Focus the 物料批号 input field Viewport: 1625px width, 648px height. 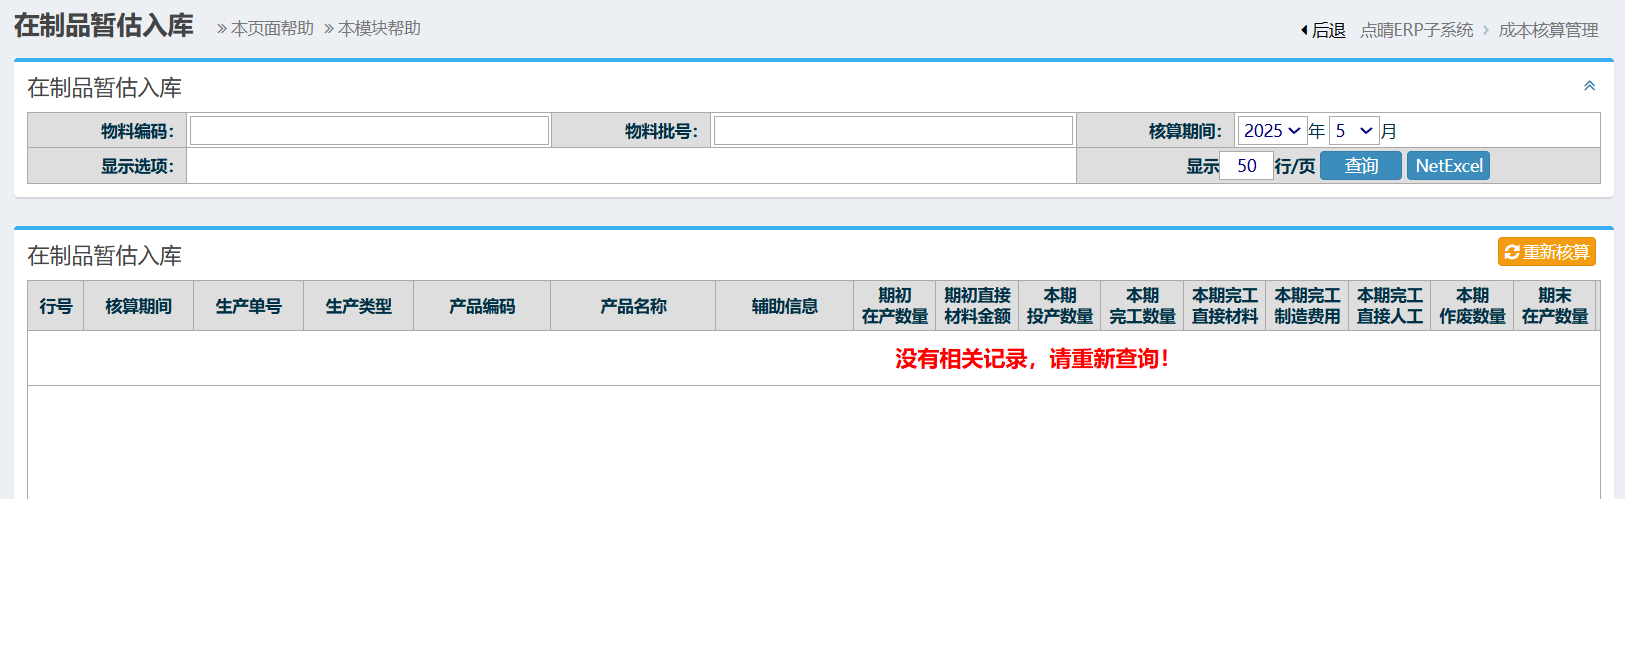pyautogui.click(x=893, y=131)
